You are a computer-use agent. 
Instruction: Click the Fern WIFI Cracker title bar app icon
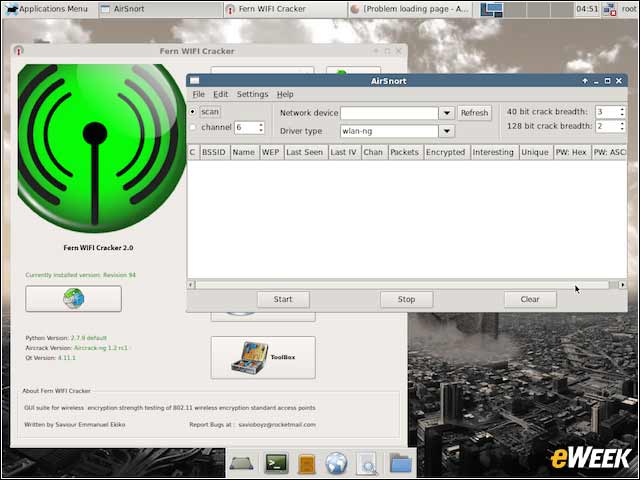tap(19, 51)
